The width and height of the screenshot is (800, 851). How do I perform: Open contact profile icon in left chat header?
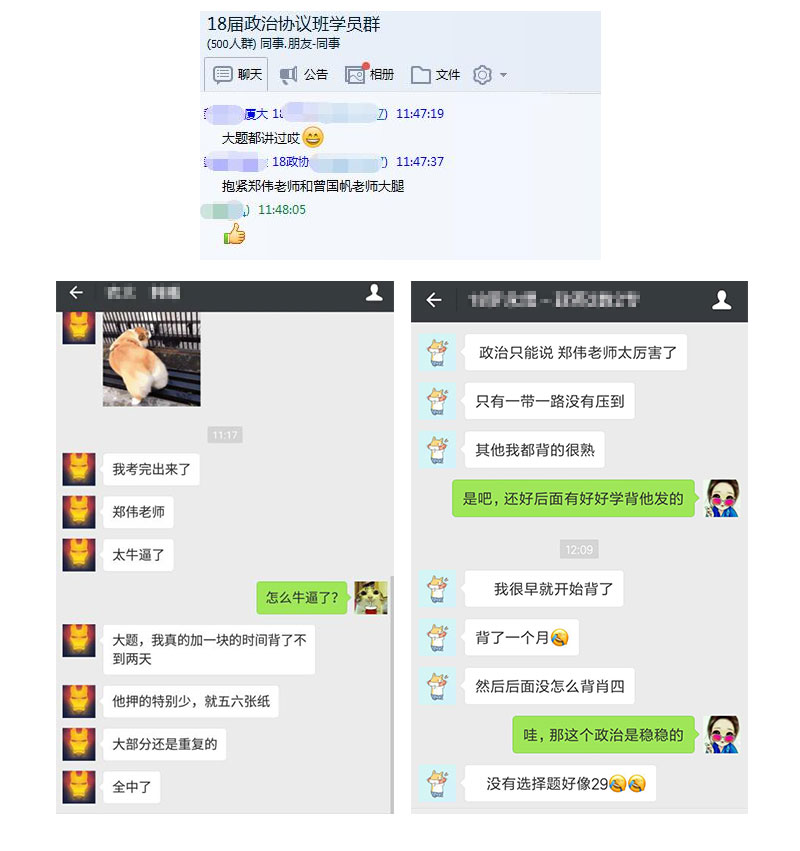[x=374, y=293]
